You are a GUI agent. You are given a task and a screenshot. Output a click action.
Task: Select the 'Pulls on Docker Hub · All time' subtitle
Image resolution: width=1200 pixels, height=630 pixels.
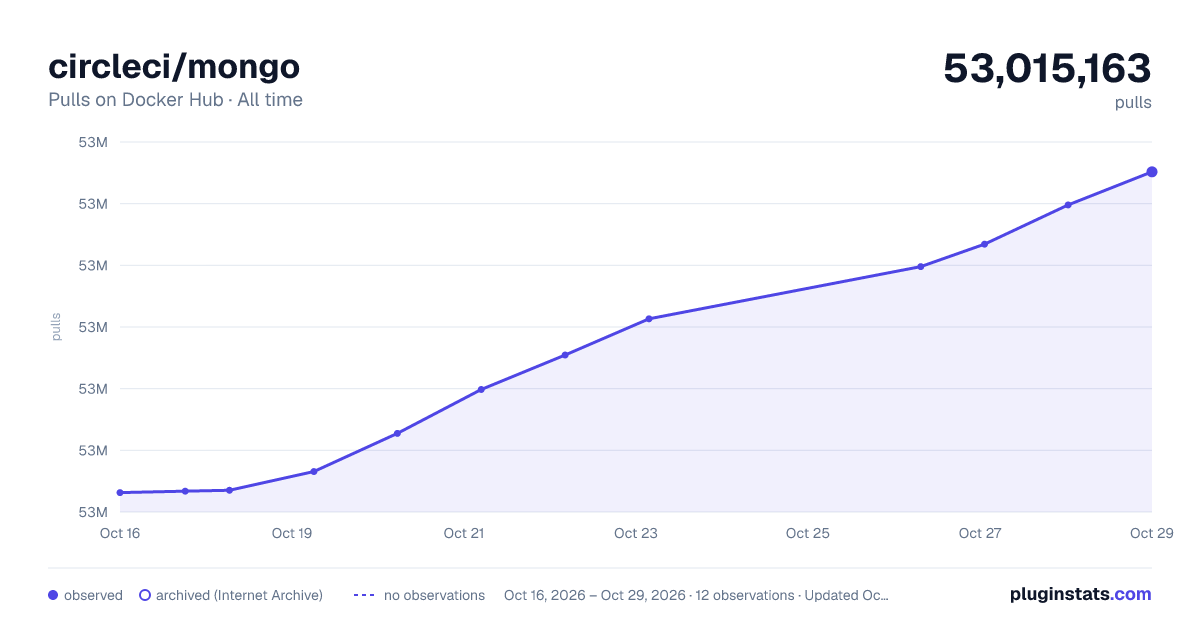pyautogui.click(x=175, y=100)
